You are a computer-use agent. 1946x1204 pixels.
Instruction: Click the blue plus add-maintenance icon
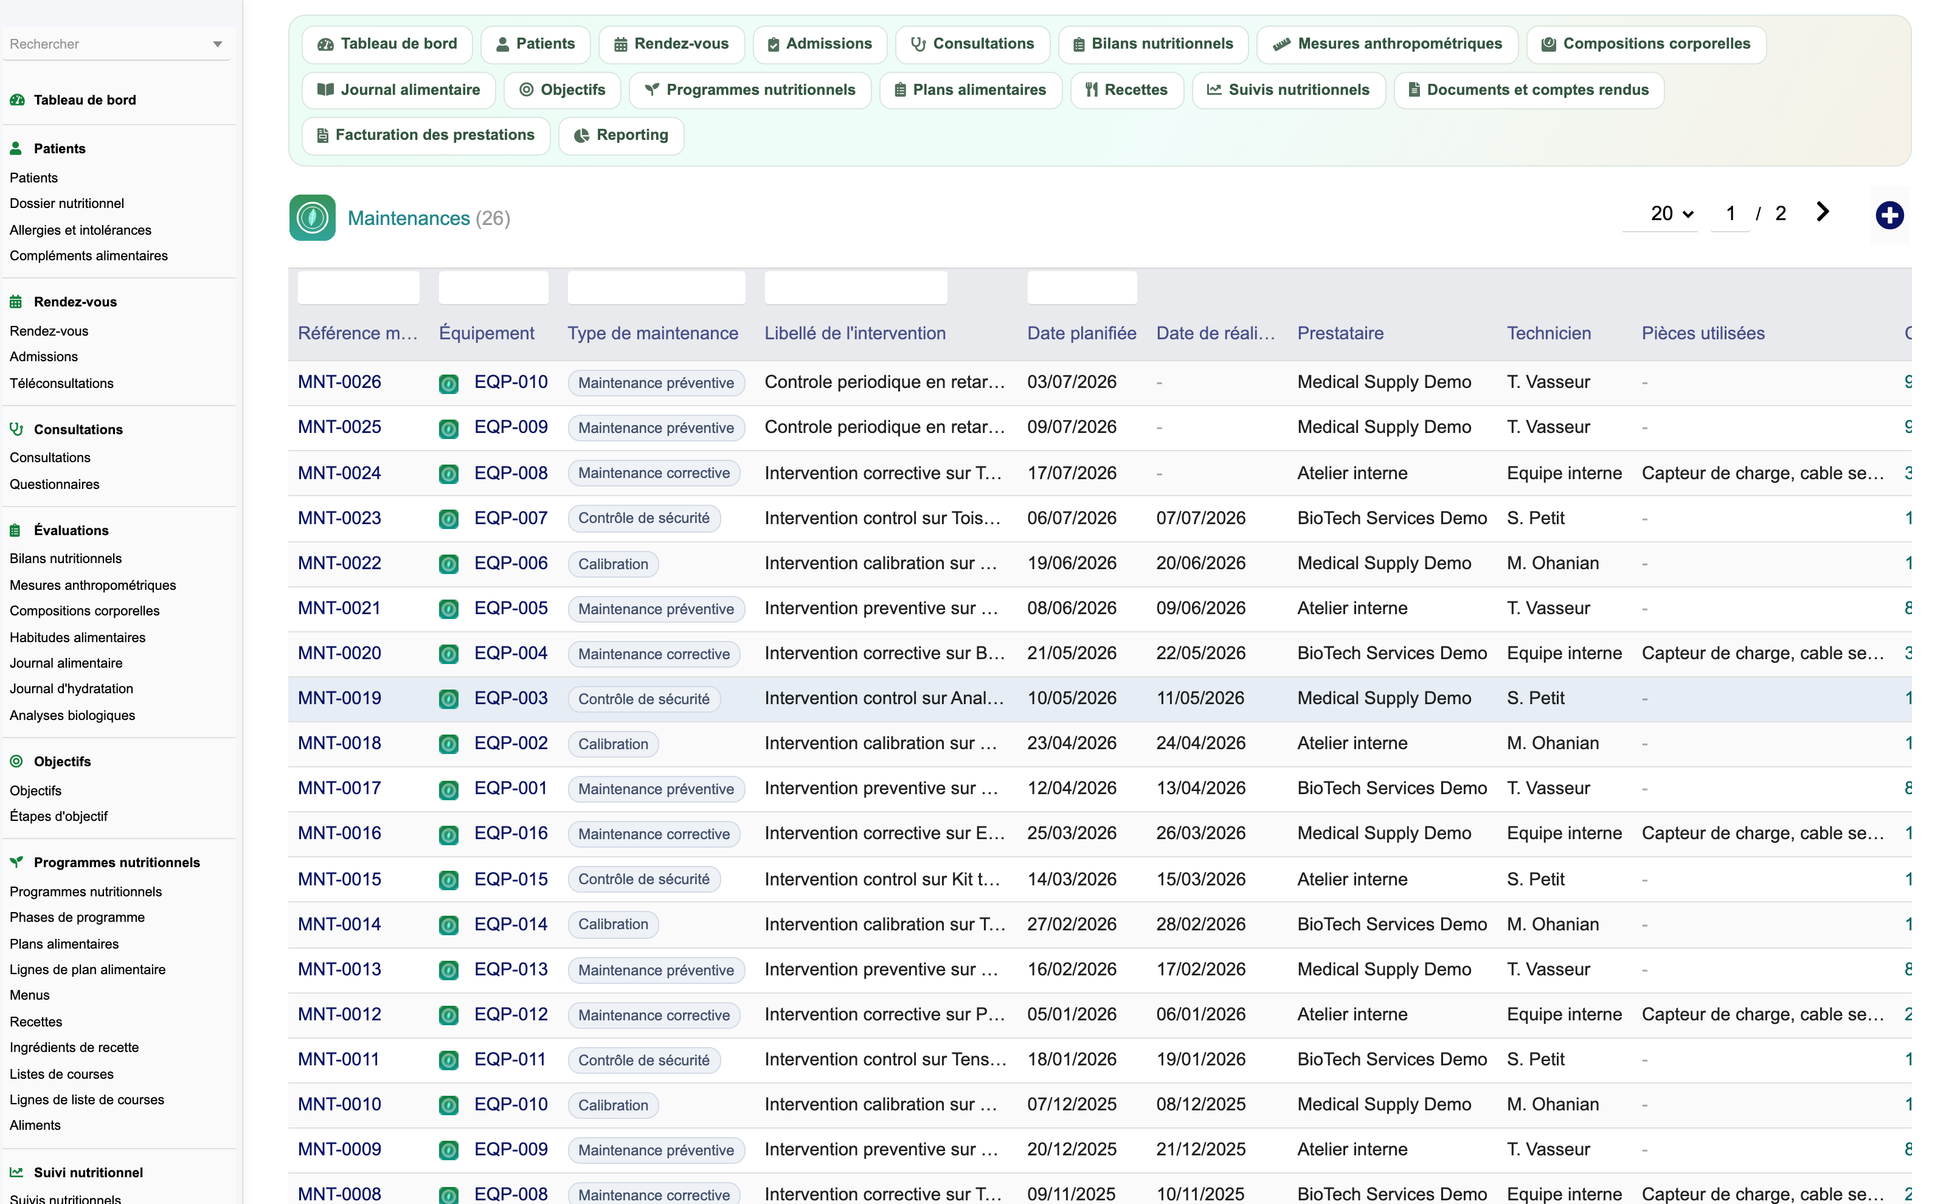coord(1889,215)
